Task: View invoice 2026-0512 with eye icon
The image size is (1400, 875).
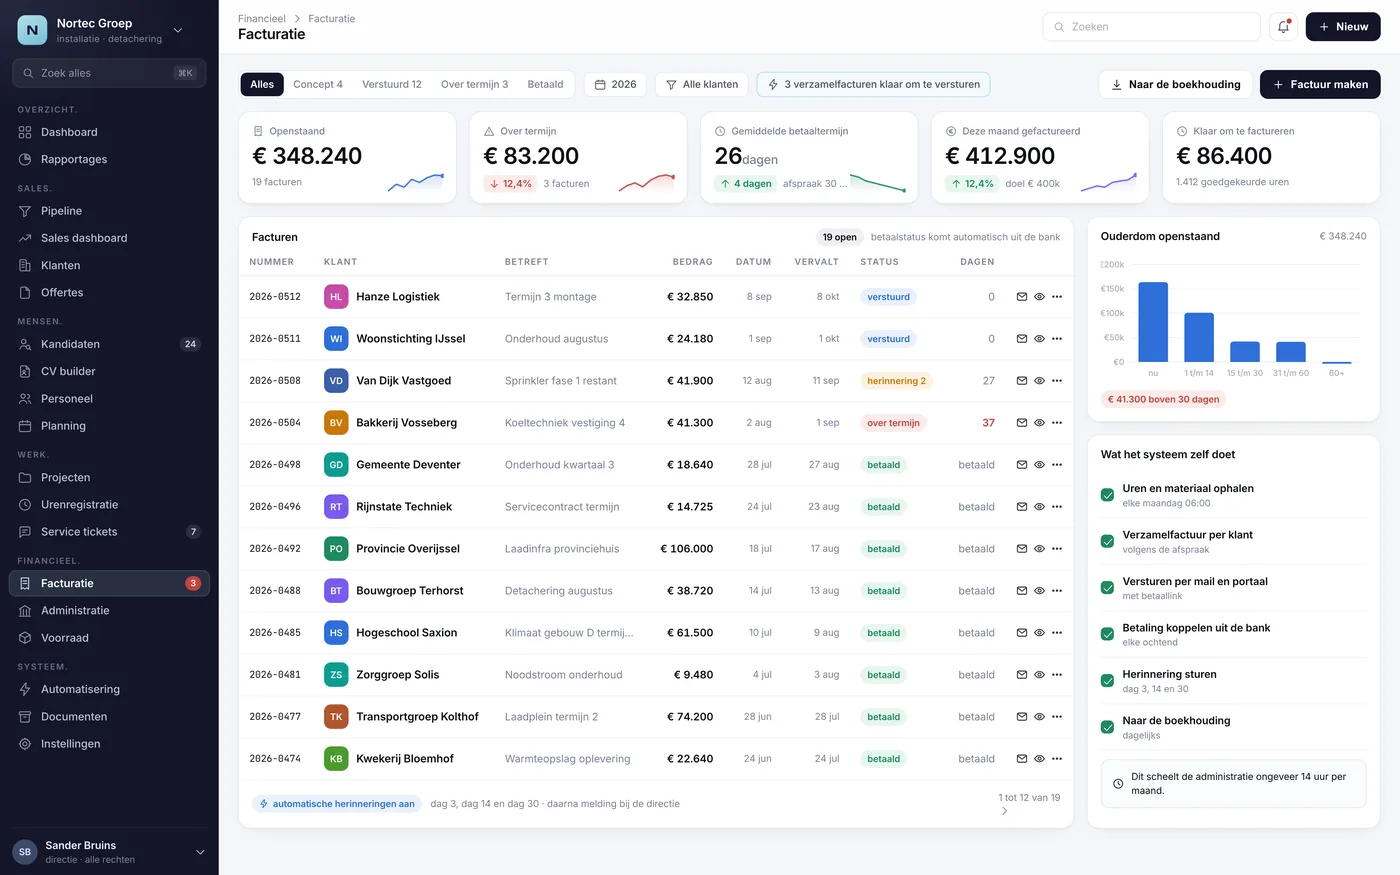Action: click(1039, 297)
